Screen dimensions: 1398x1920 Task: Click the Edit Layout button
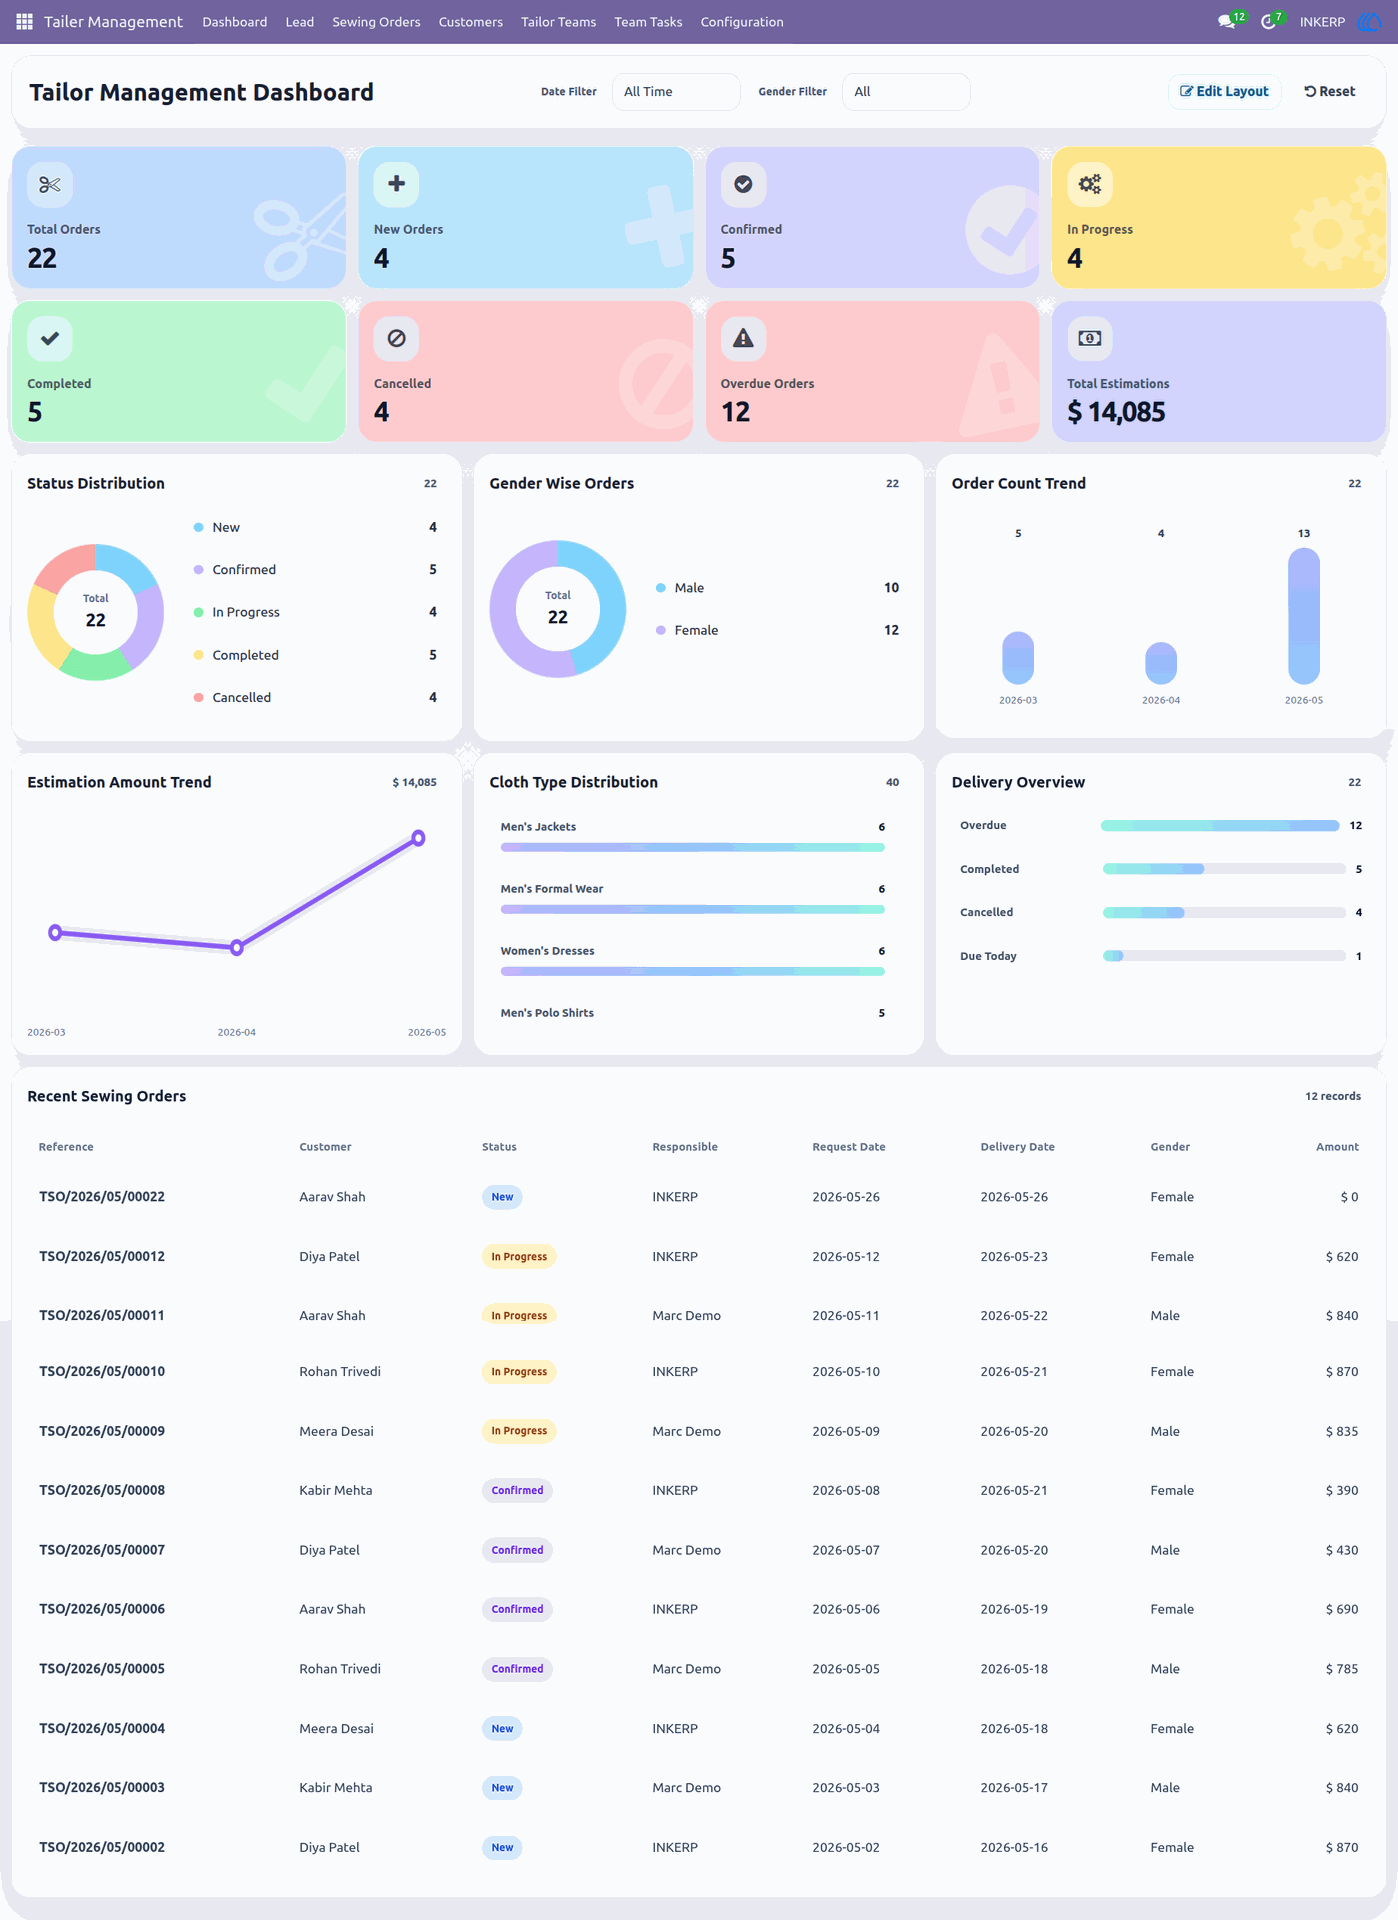[1224, 91]
